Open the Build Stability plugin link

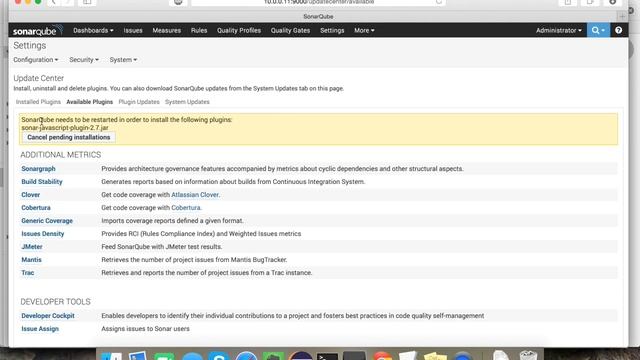tap(42, 182)
